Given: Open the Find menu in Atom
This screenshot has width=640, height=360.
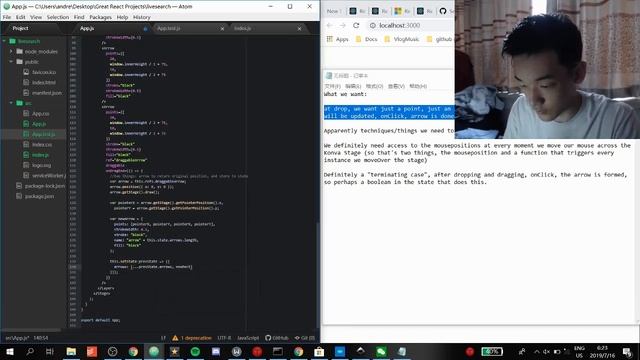Looking at the screenshot, I should pos(79,17).
